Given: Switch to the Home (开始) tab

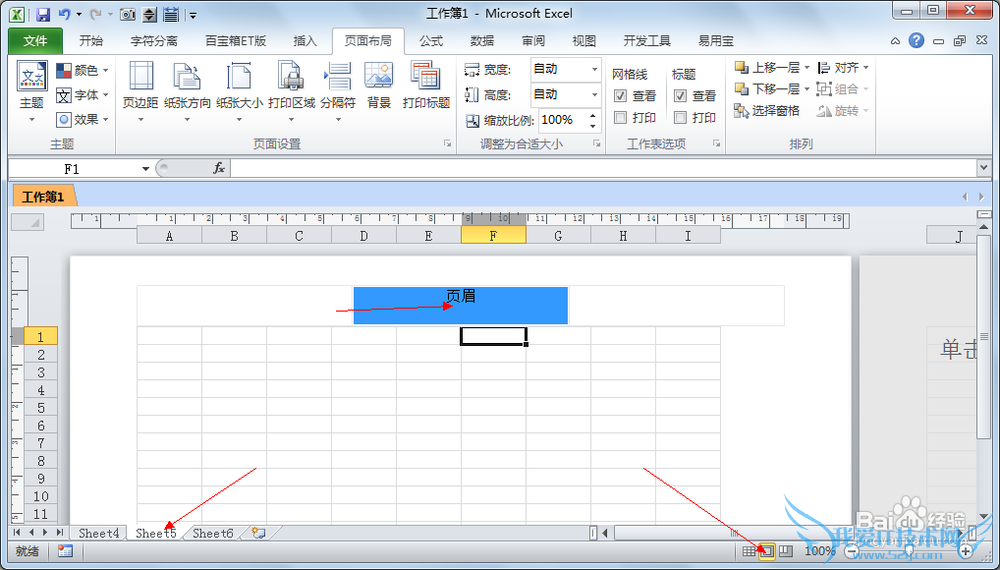Looking at the screenshot, I should tap(91, 41).
